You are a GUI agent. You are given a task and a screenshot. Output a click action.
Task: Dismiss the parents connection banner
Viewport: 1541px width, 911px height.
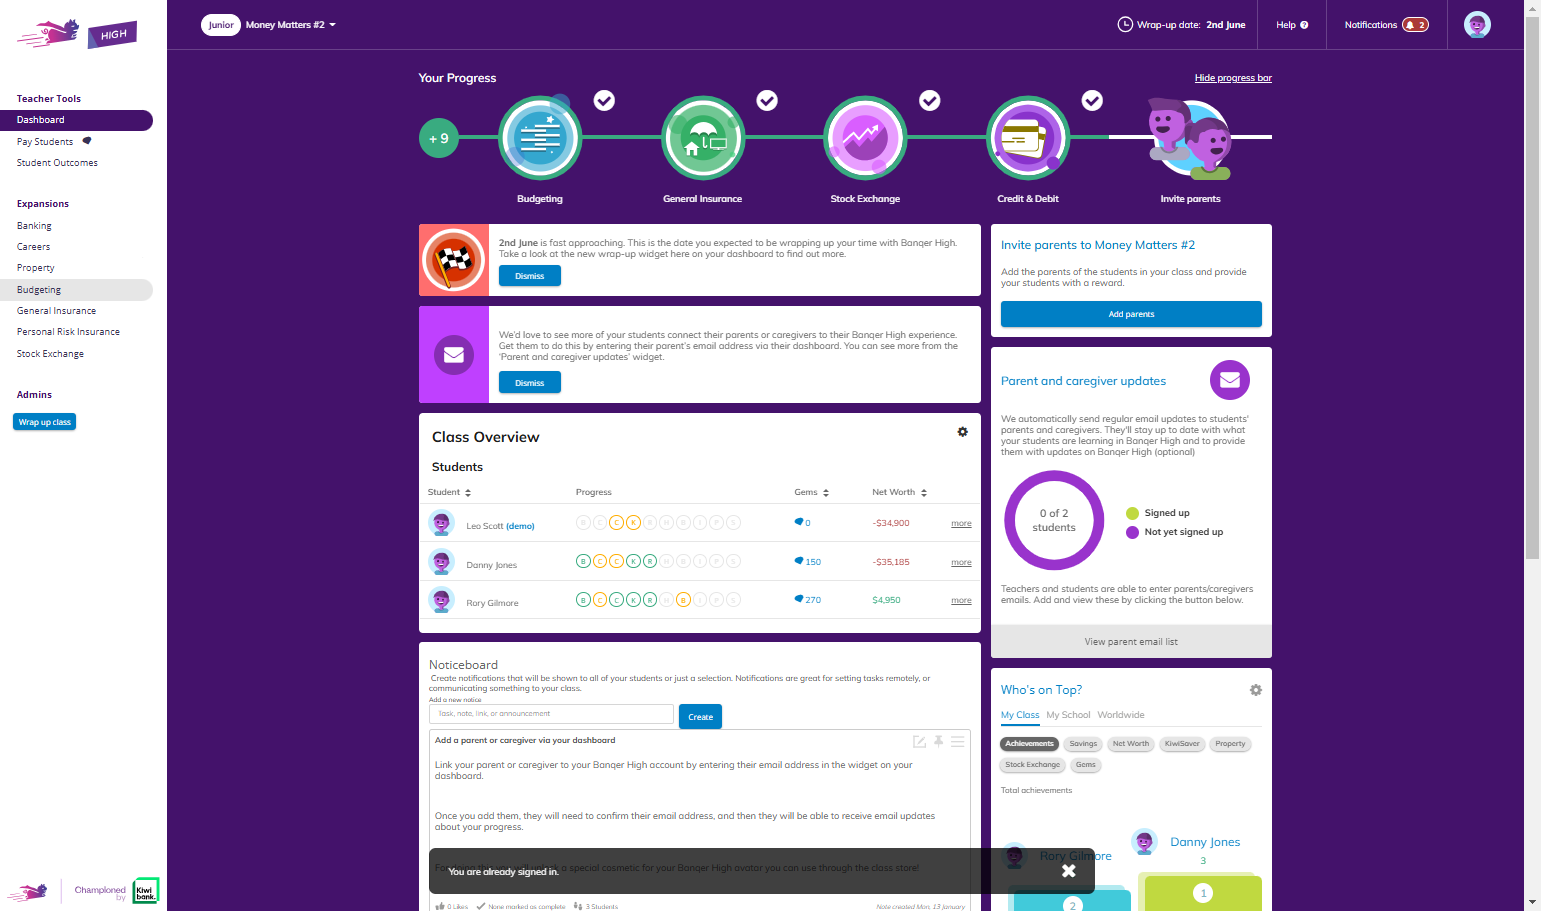click(530, 383)
